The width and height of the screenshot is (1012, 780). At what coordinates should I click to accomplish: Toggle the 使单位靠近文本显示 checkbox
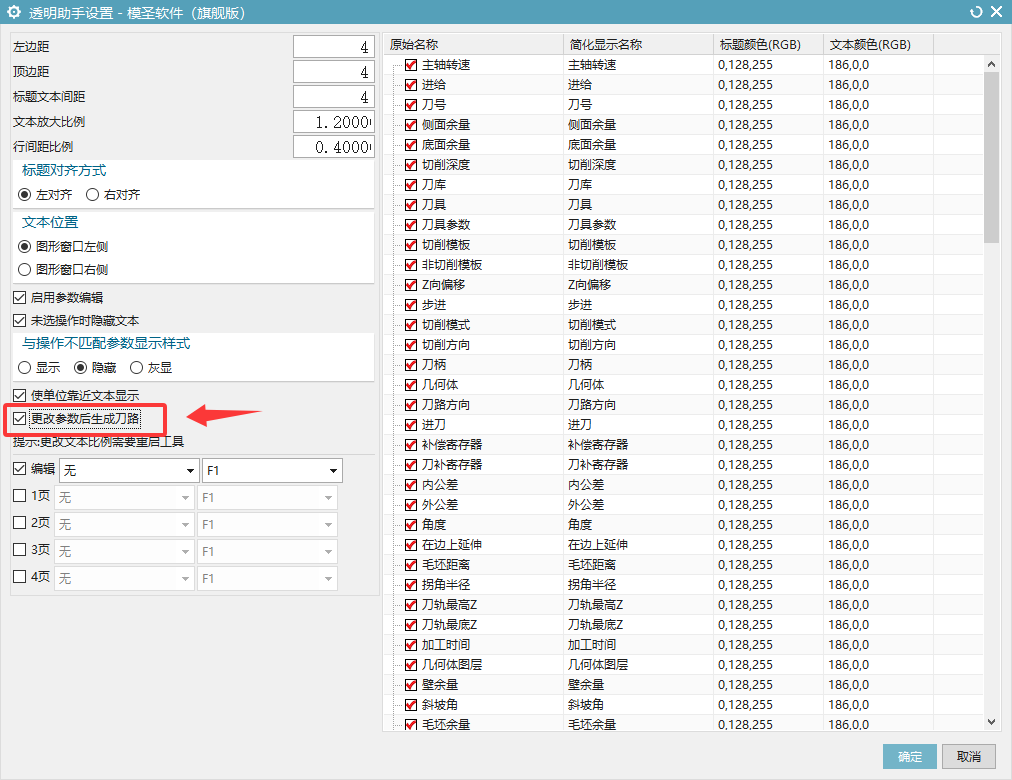click(x=19, y=395)
